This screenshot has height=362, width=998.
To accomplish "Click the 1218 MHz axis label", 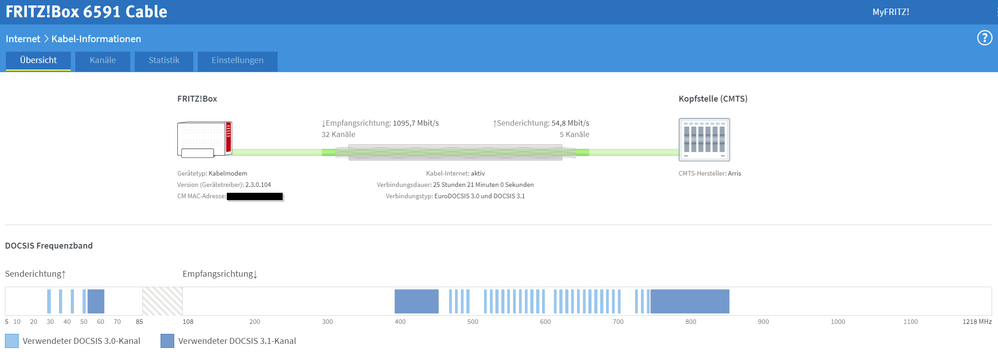I will tap(977, 322).
